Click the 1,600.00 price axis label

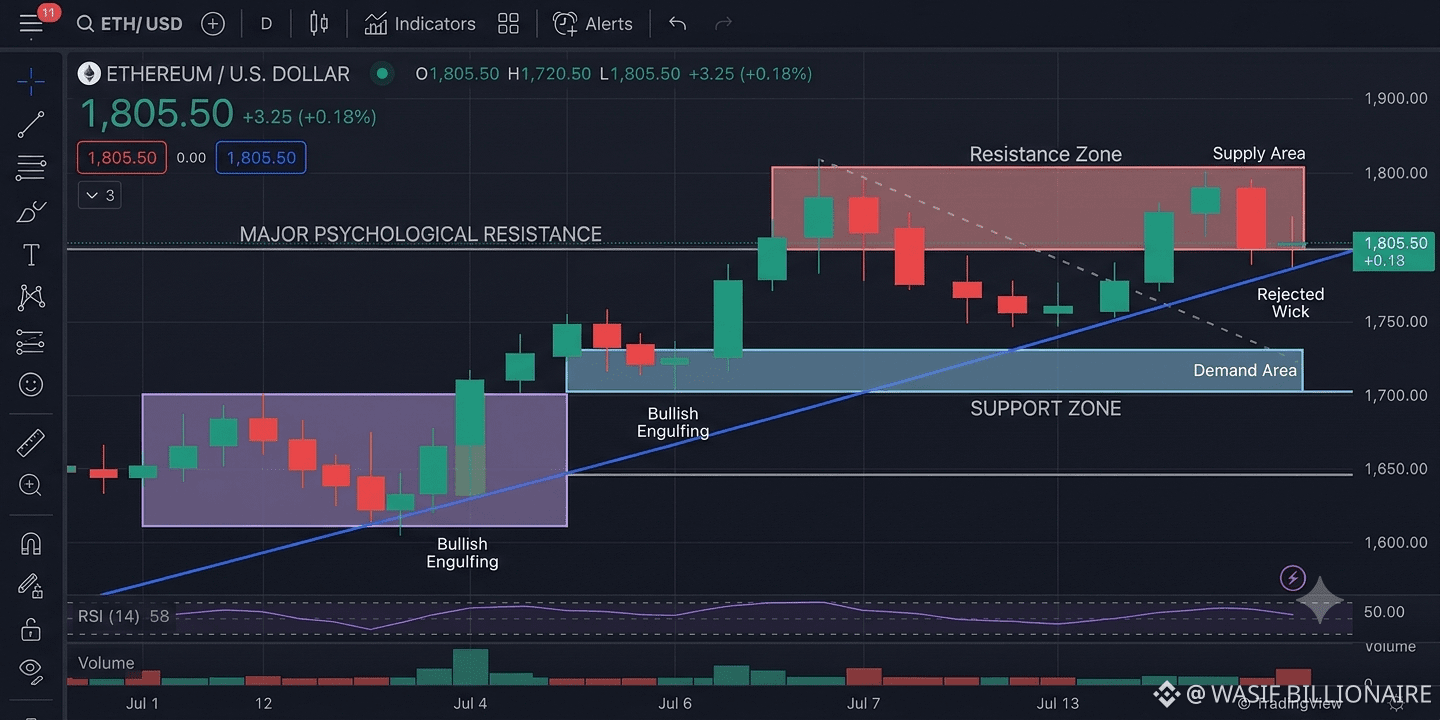(1396, 542)
